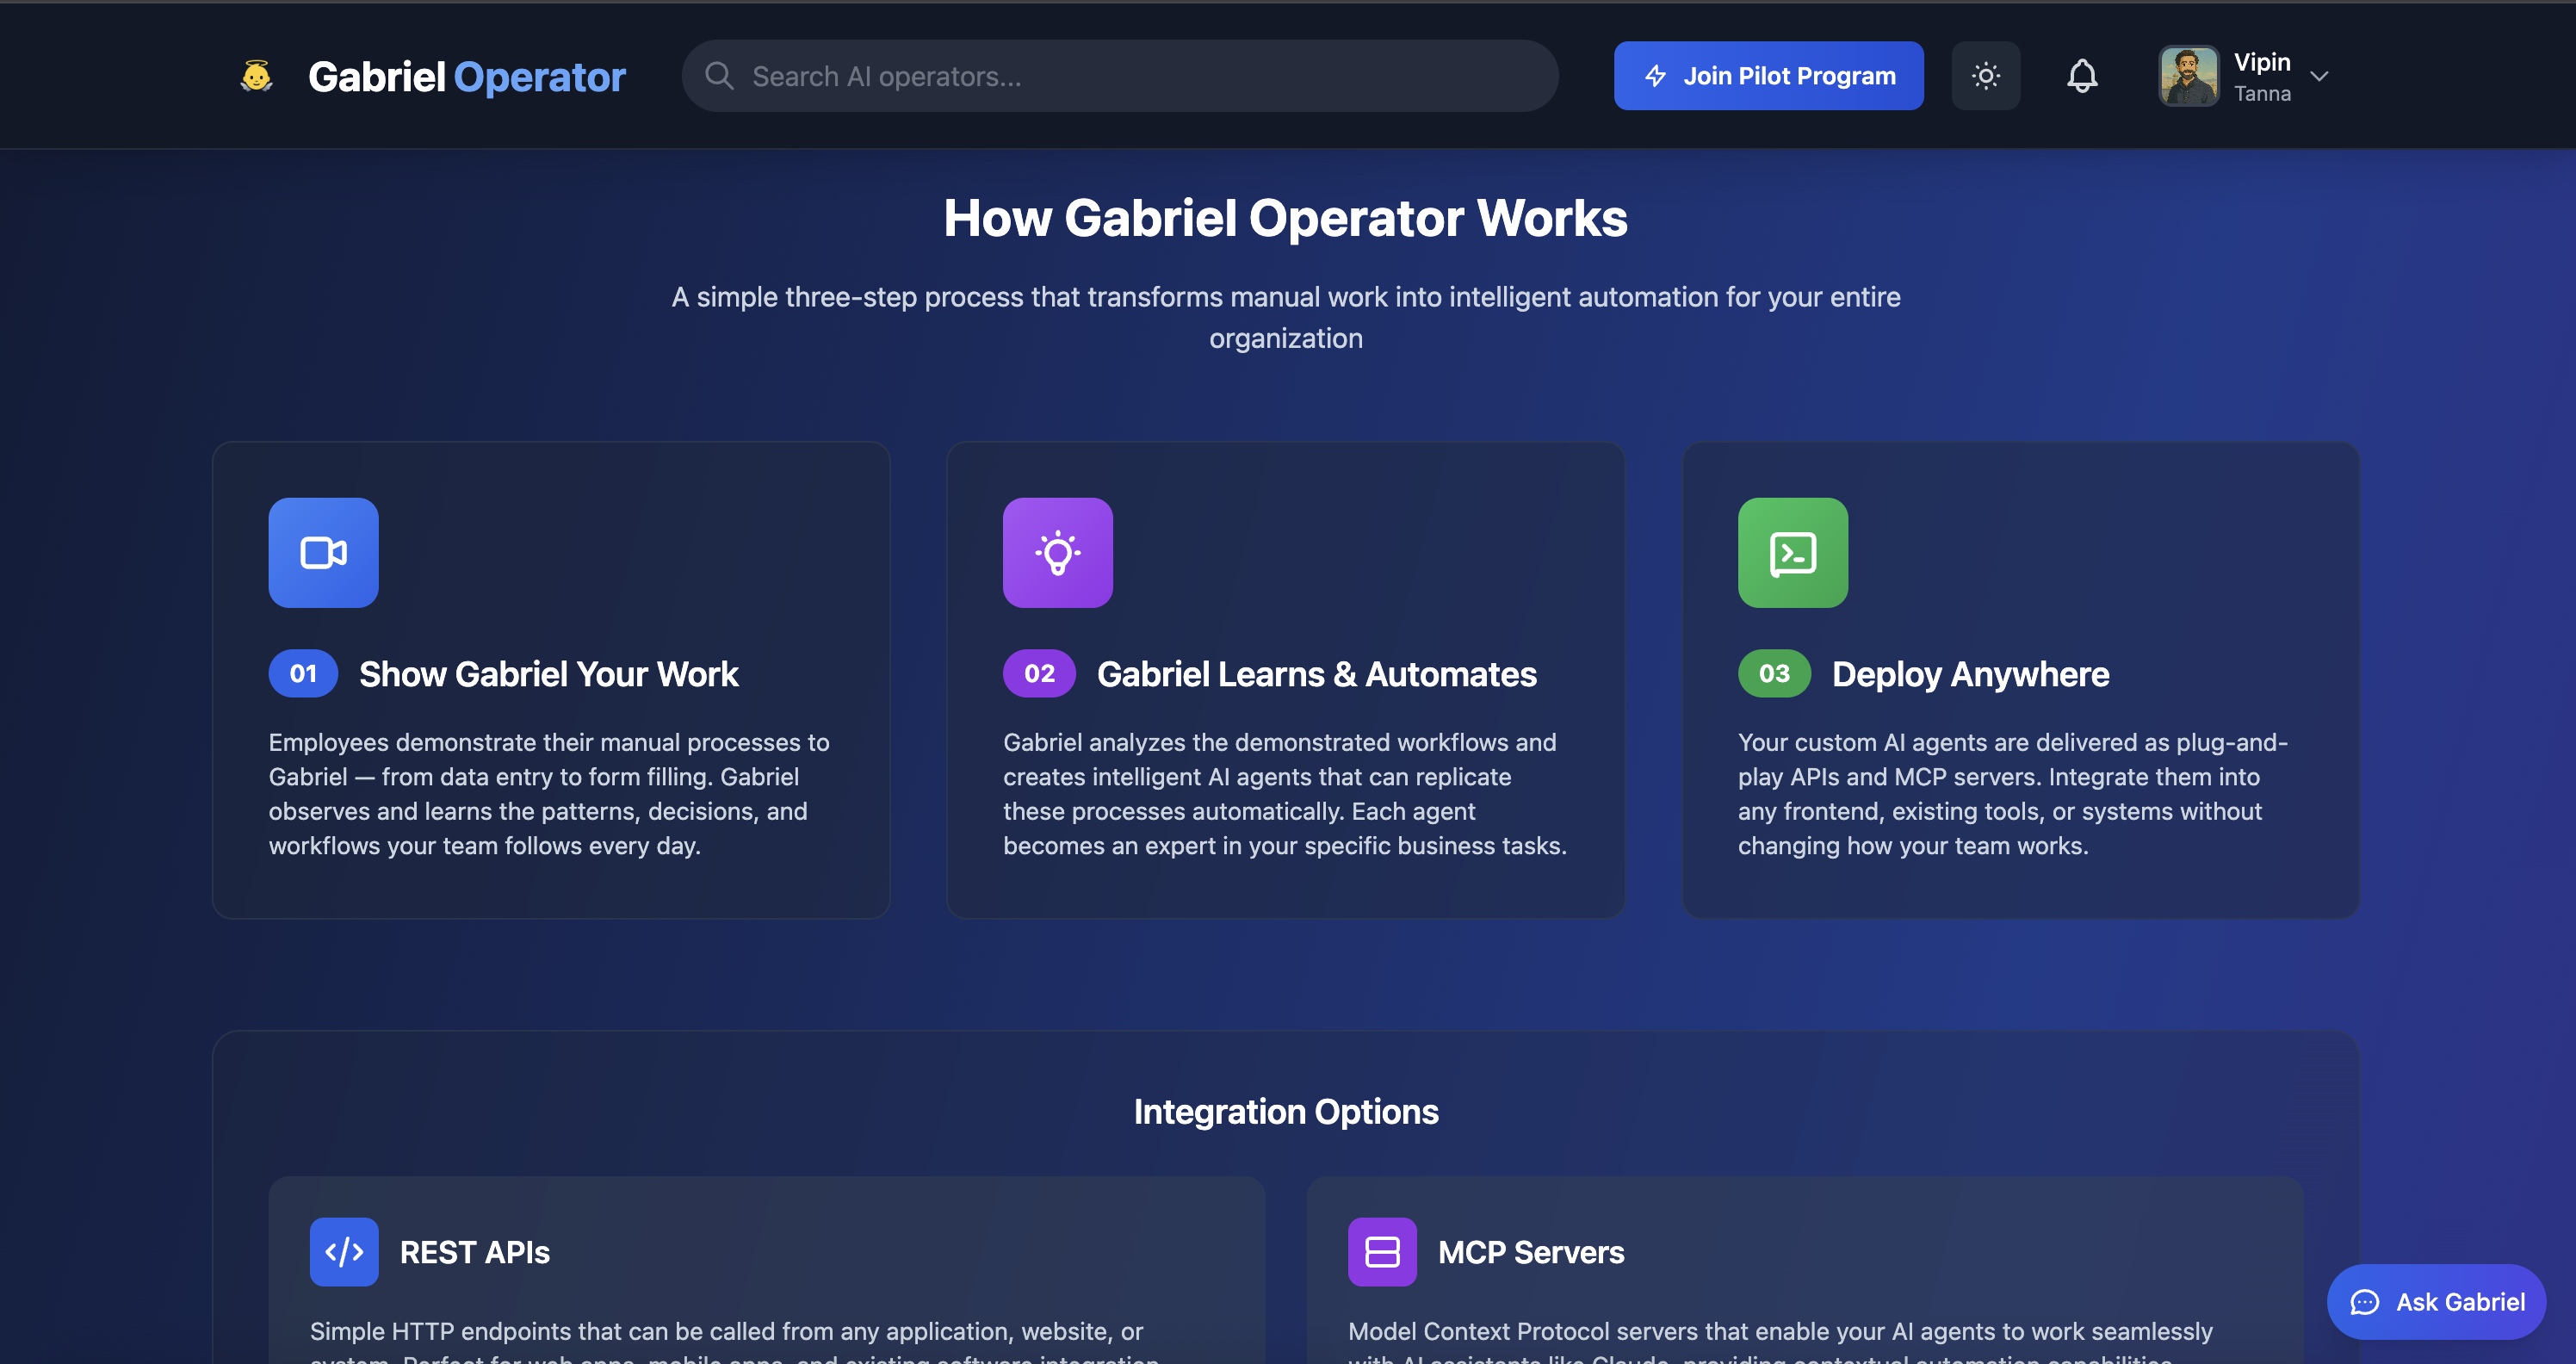Click the purple lightbulb step icon
The height and width of the screenshot is (1364, 2576).
(x=1057, y=552)
